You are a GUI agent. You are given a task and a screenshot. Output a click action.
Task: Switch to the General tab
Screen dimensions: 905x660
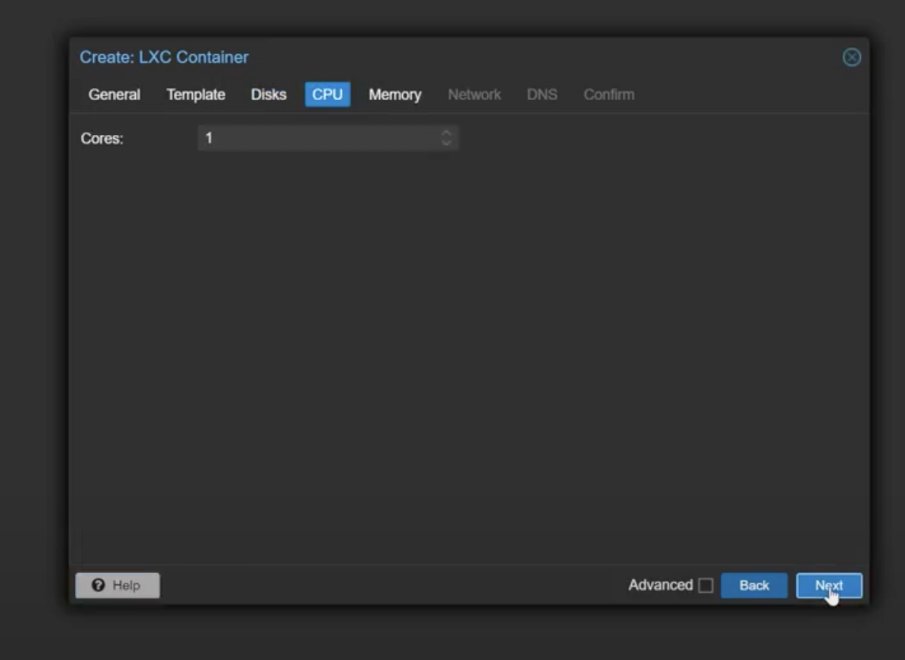point(114,95)
